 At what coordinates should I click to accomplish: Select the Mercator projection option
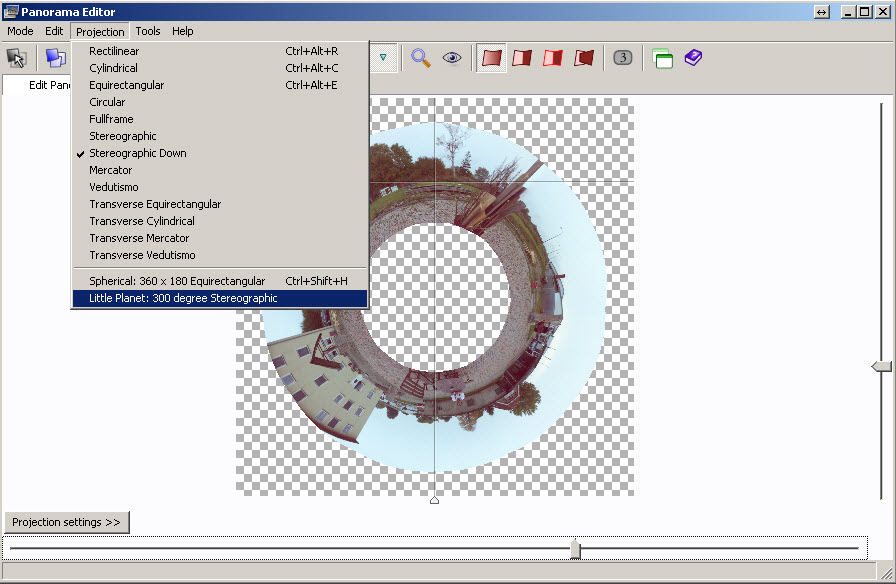click(x=110, y=170)
